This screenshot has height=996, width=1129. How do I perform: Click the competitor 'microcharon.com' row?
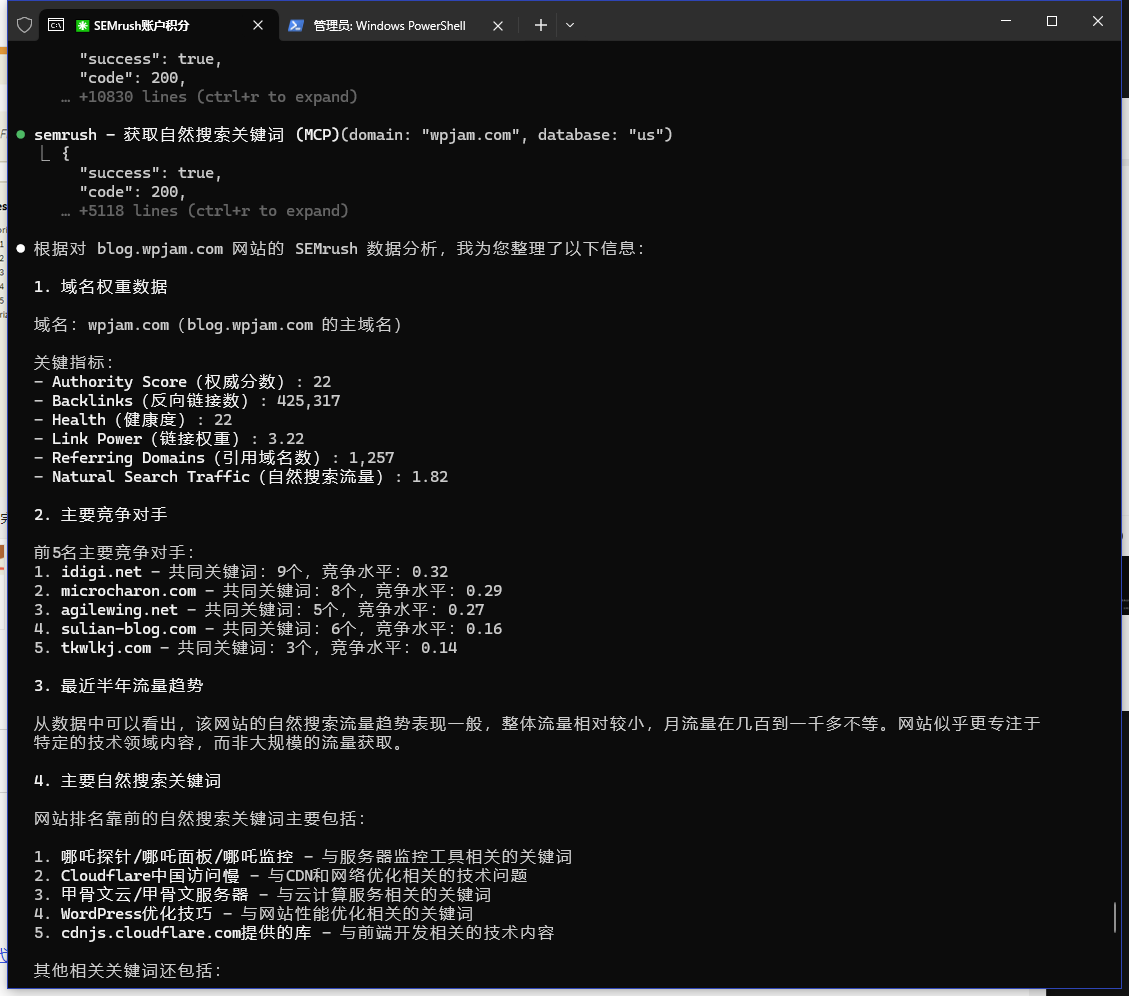(268, 591)
